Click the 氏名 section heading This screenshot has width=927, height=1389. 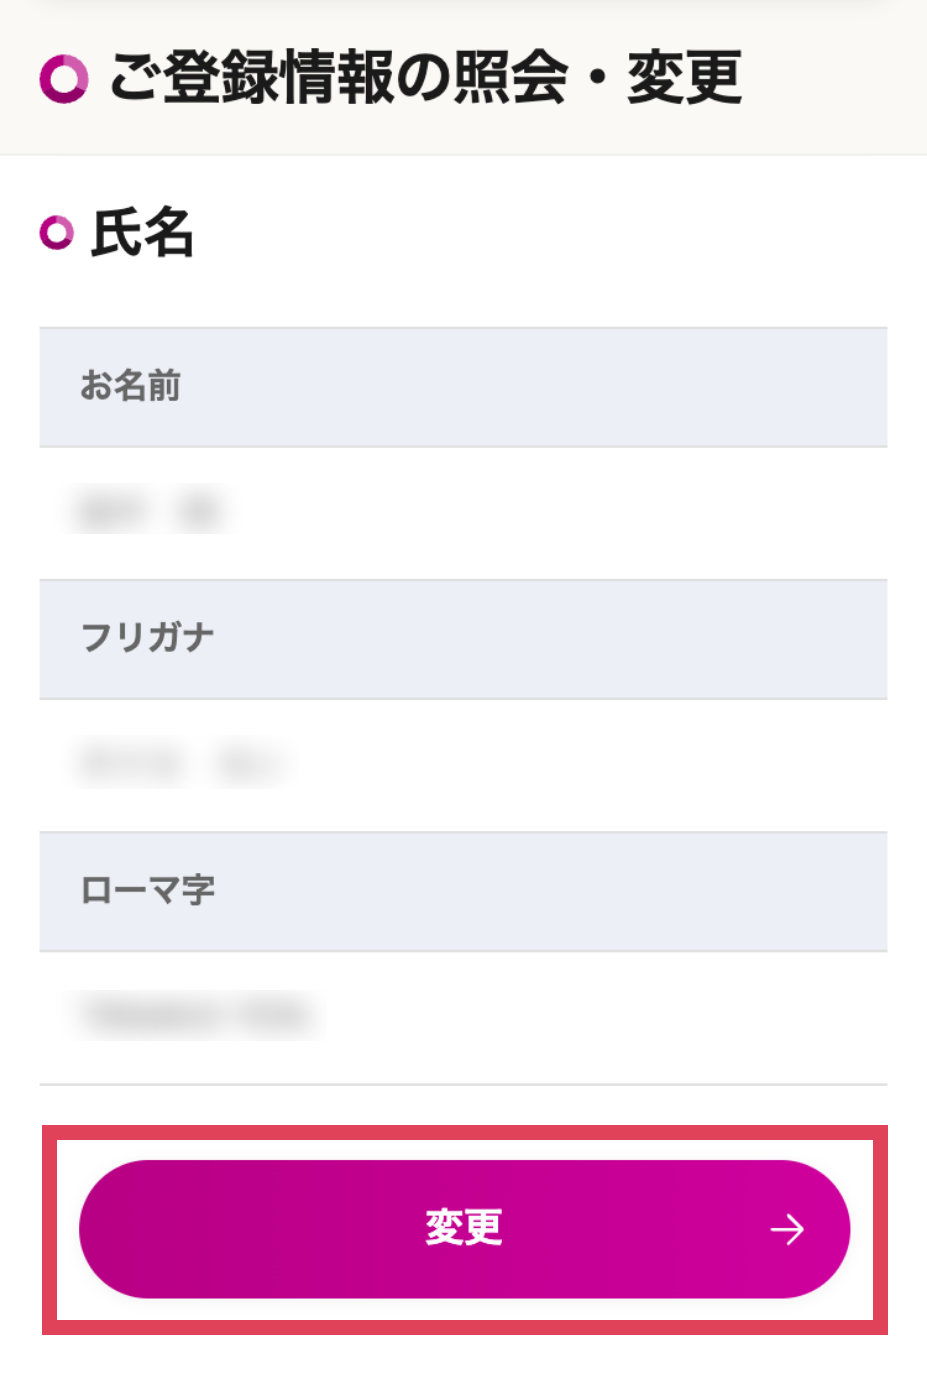(142, 233)
